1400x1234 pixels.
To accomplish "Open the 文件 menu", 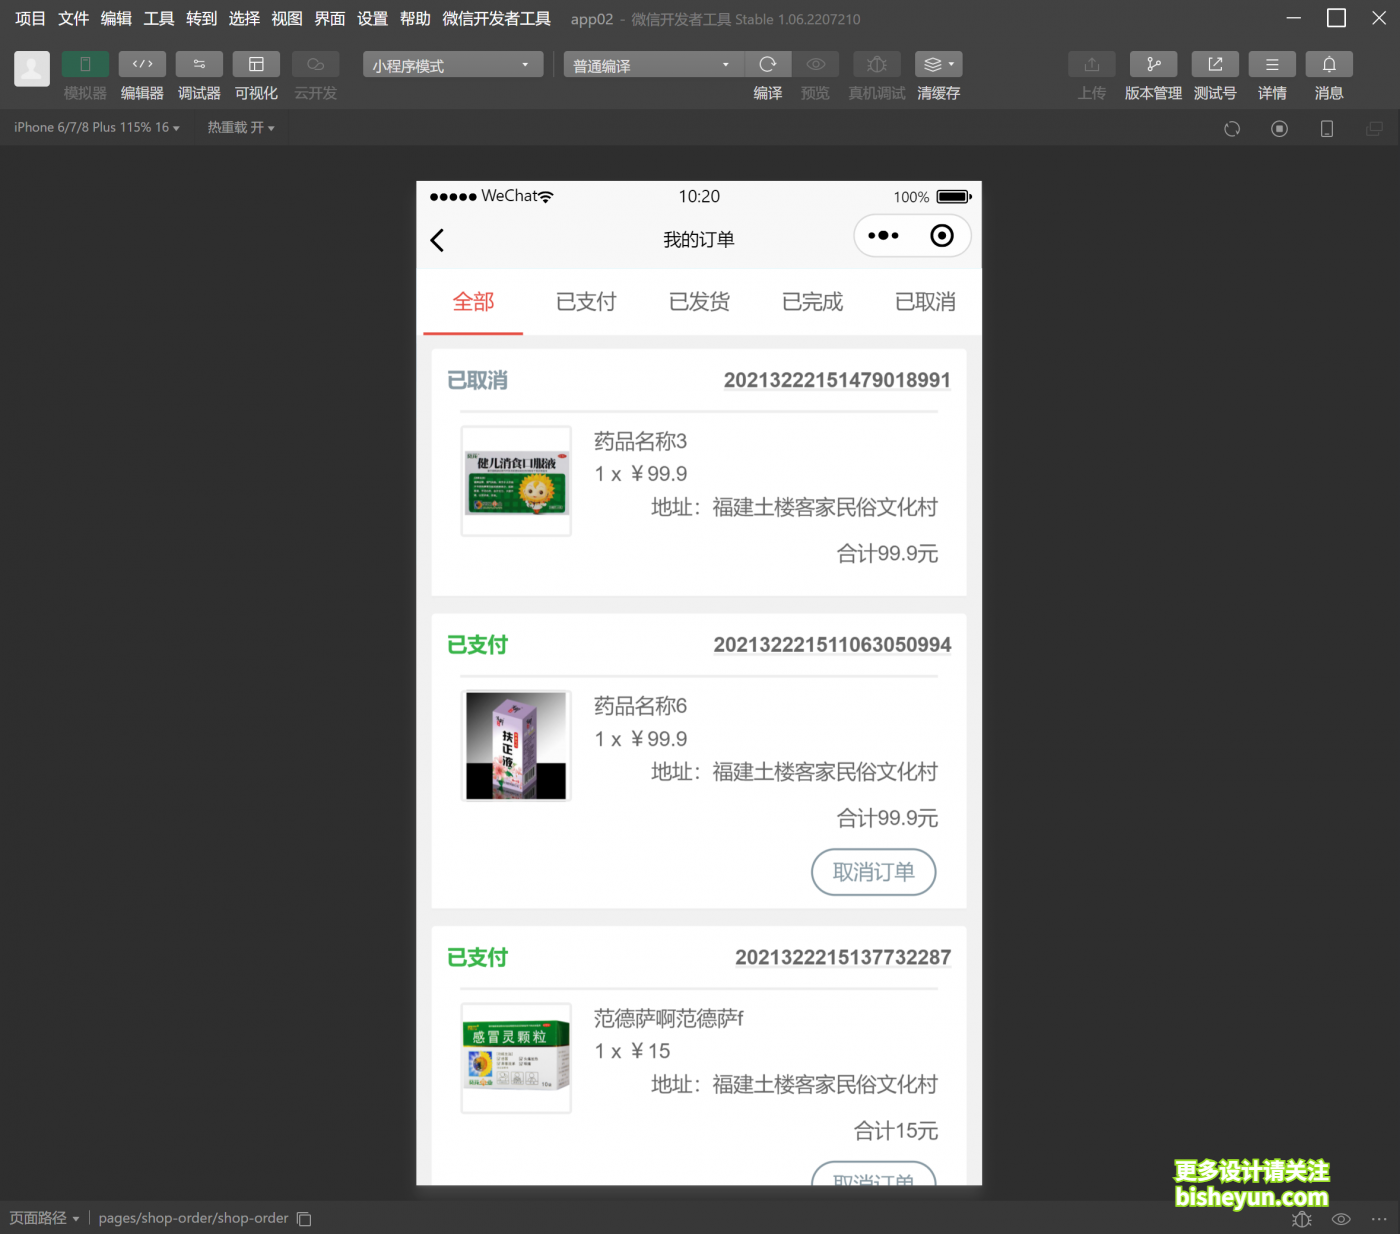I will point(73,19).
